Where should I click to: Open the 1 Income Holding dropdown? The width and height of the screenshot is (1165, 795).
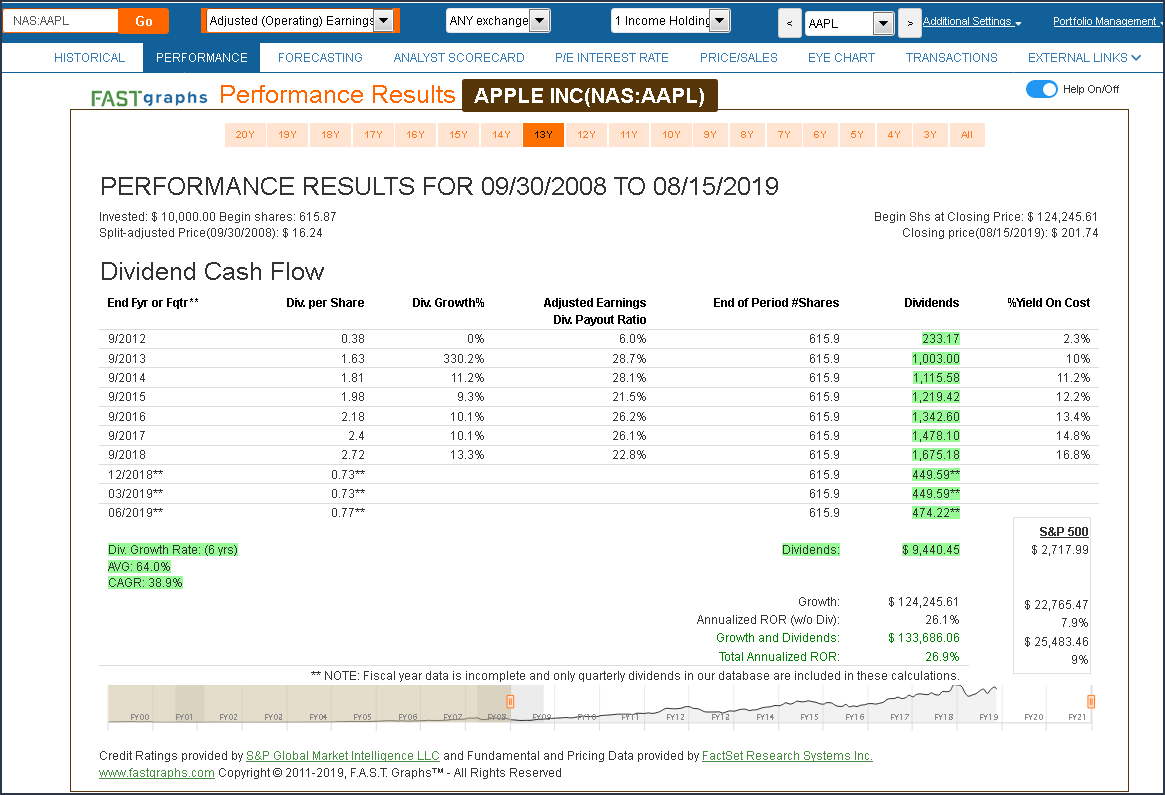pos(672,21)
